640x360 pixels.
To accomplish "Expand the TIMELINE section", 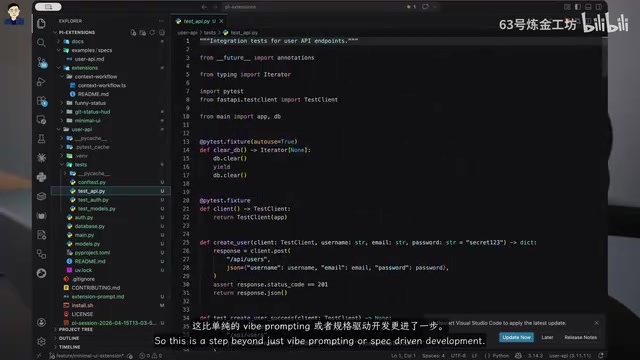I will coord(110,347).
